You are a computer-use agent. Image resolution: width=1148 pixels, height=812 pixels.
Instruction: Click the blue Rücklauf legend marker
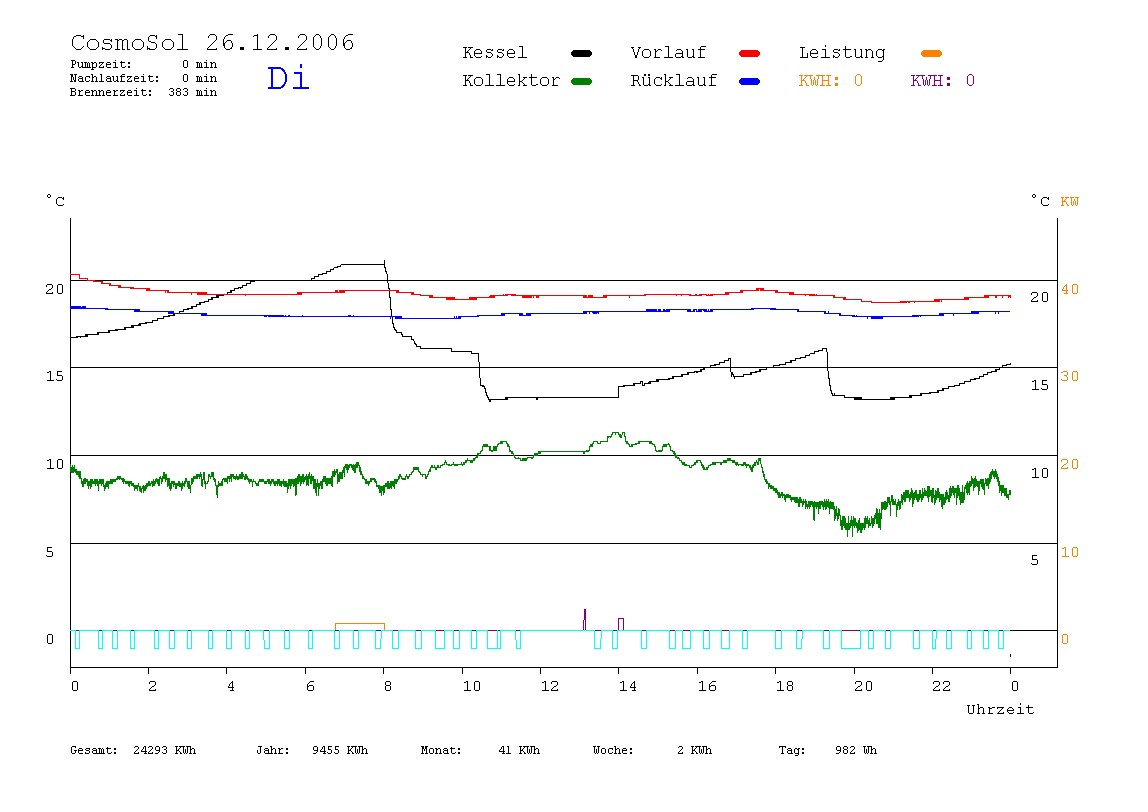750,81
